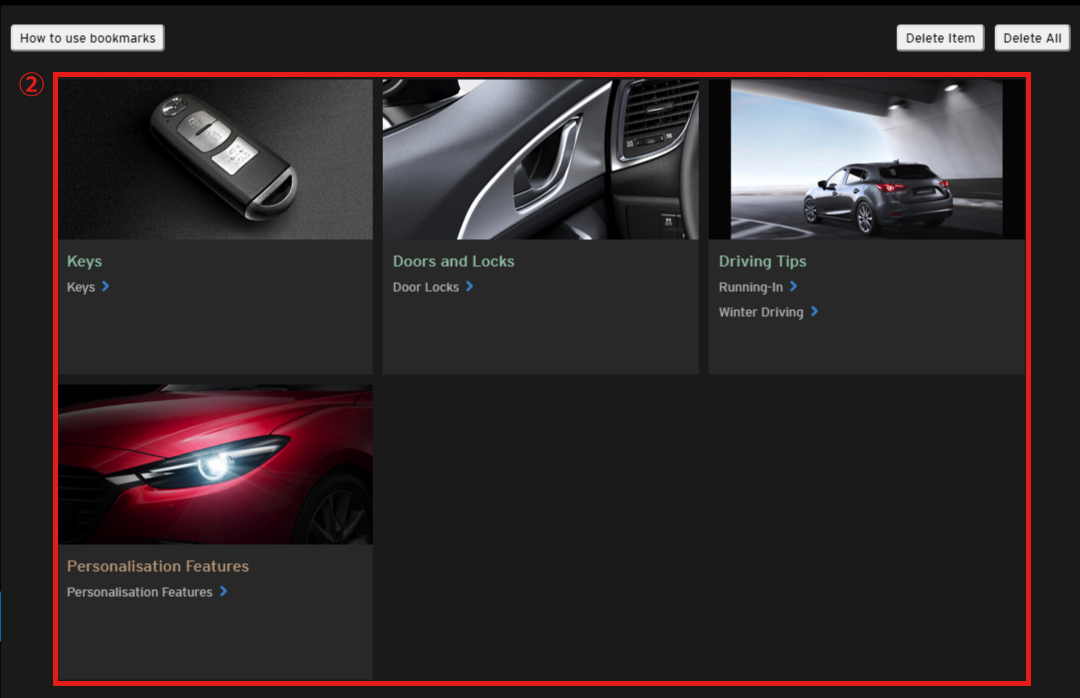The height and width of the screenshot is (698, 1080).
Task: Click the chevron arrow next to Door Locks
Action: tap(469, 287)
